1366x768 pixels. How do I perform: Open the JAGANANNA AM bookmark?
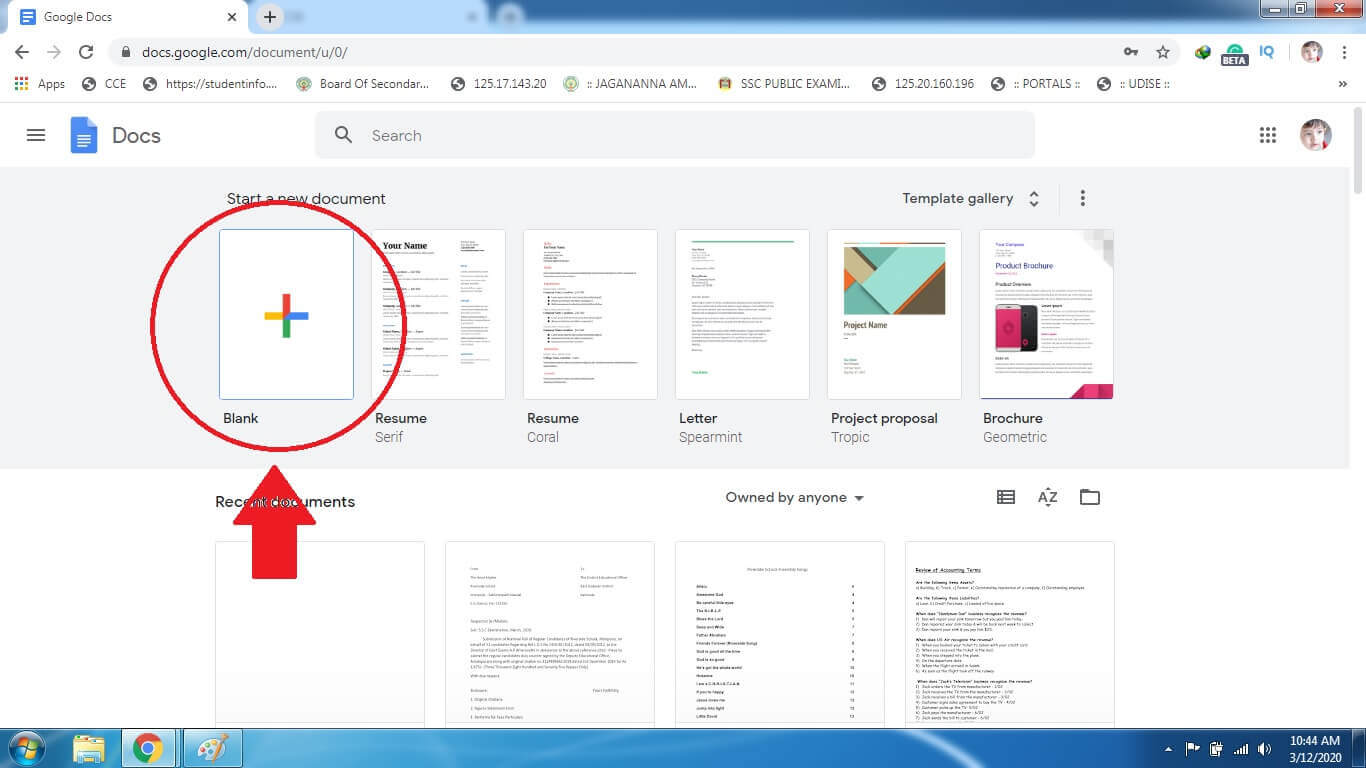(630, 84)
